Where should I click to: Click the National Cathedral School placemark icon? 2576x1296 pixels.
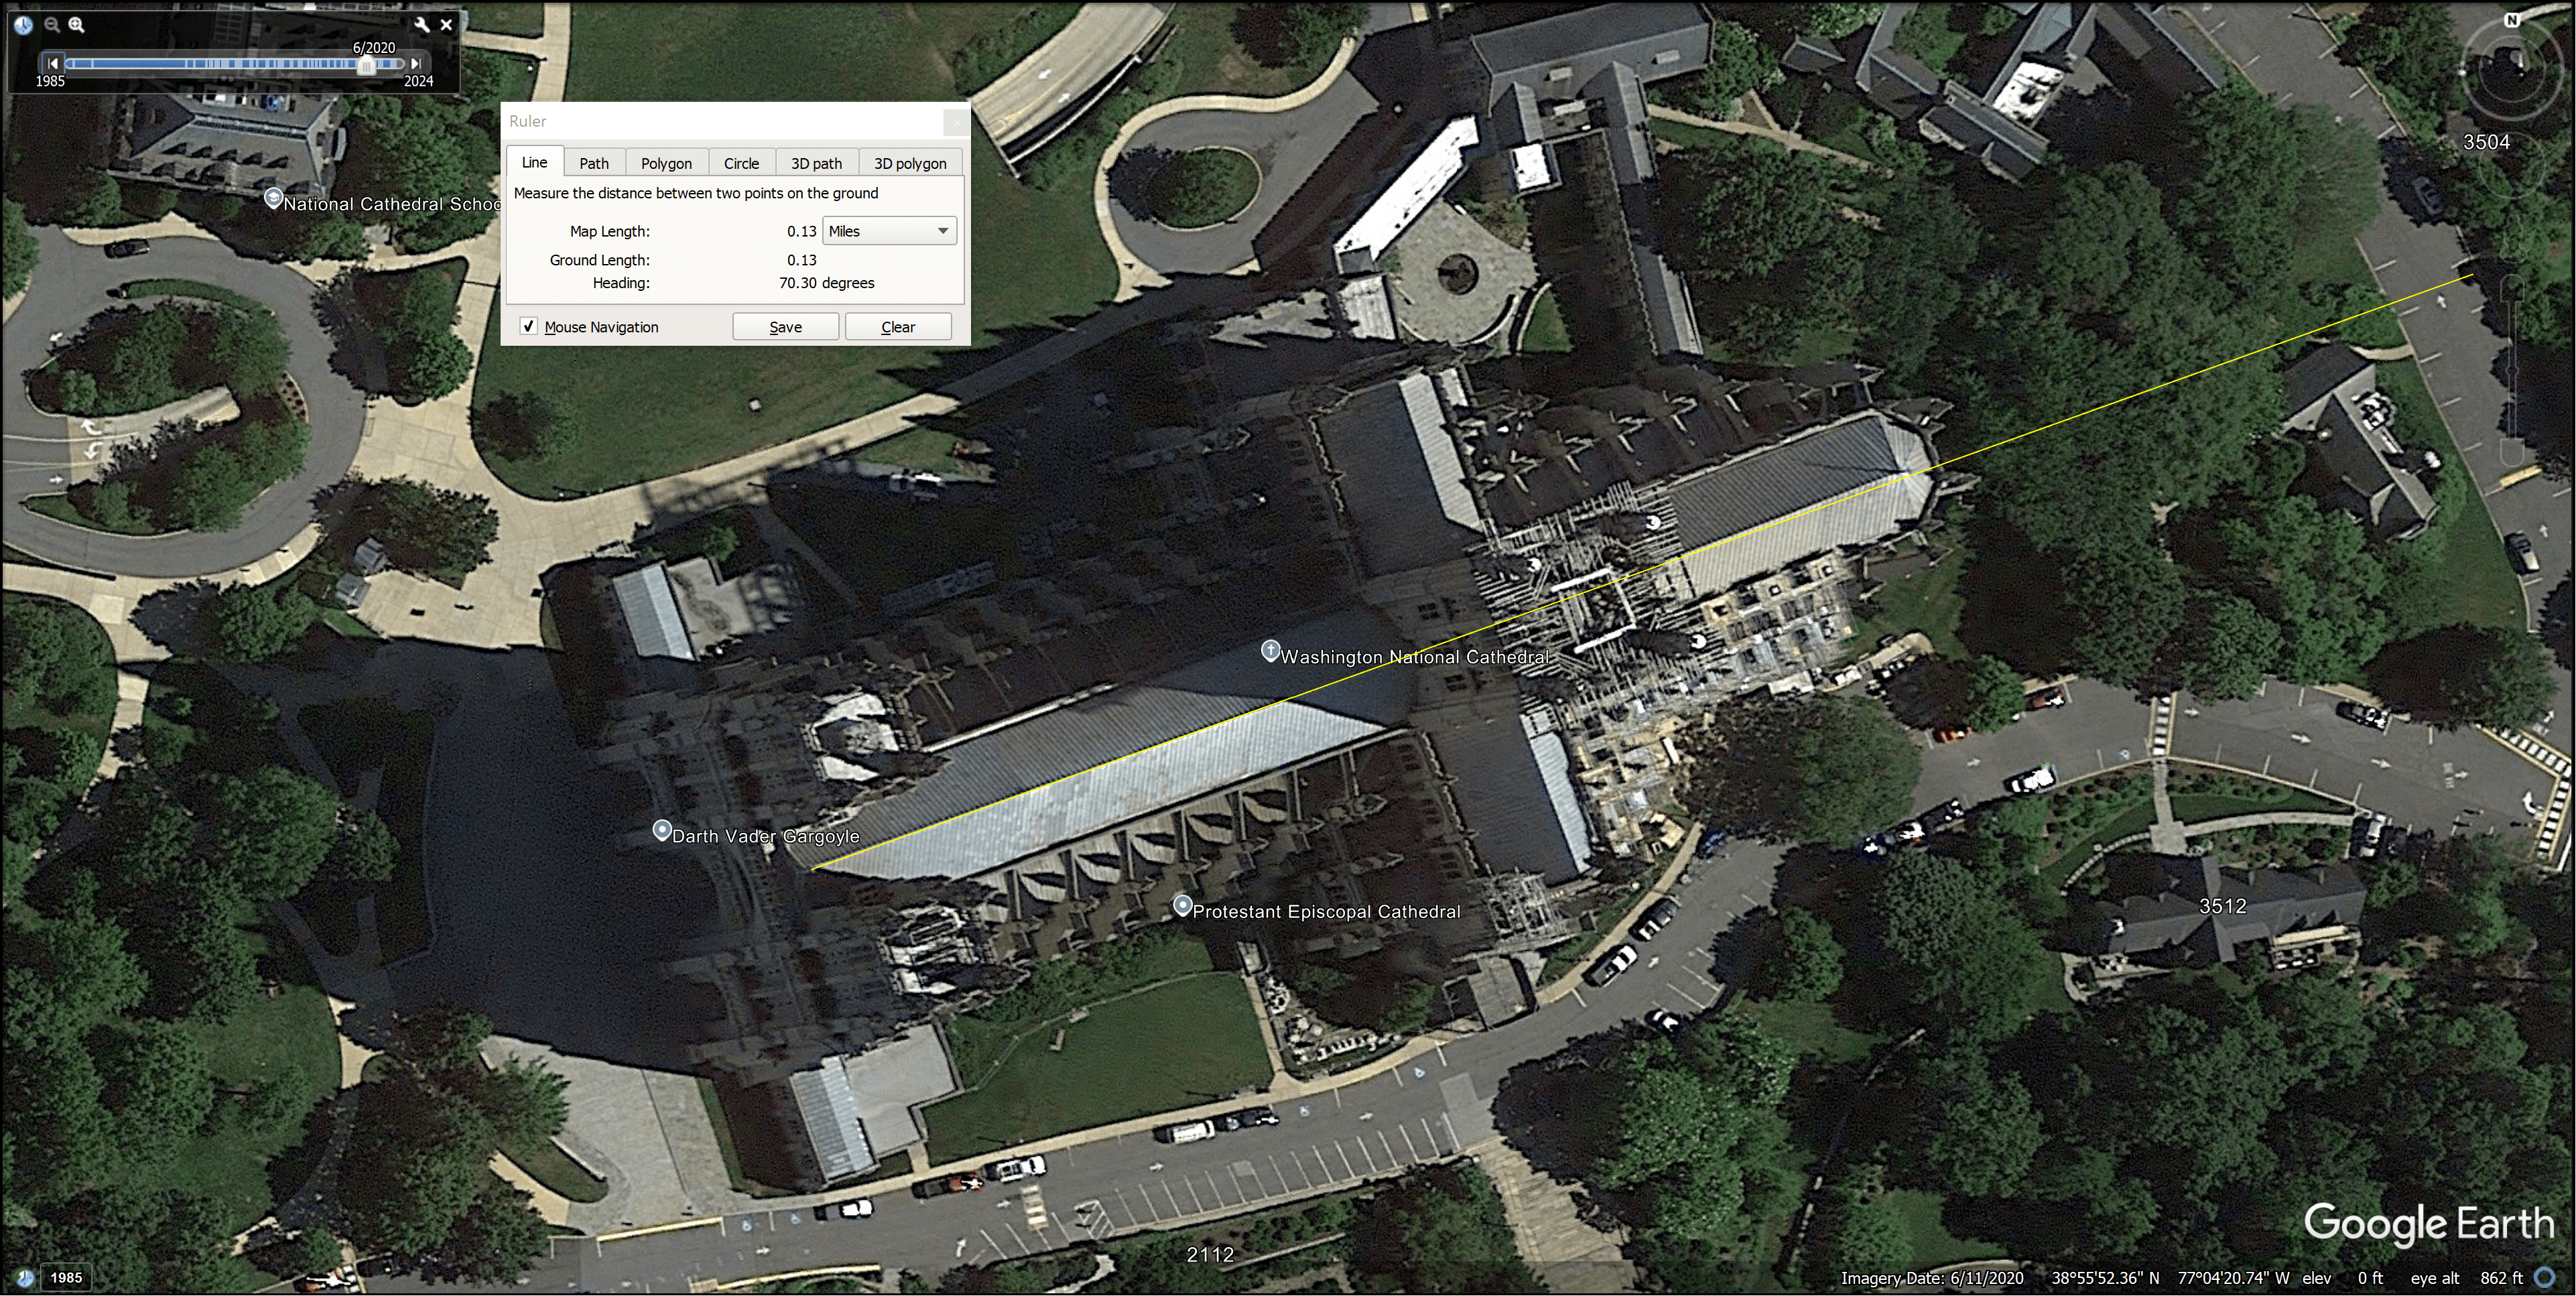pyautogui.click(x=273, y=198)
